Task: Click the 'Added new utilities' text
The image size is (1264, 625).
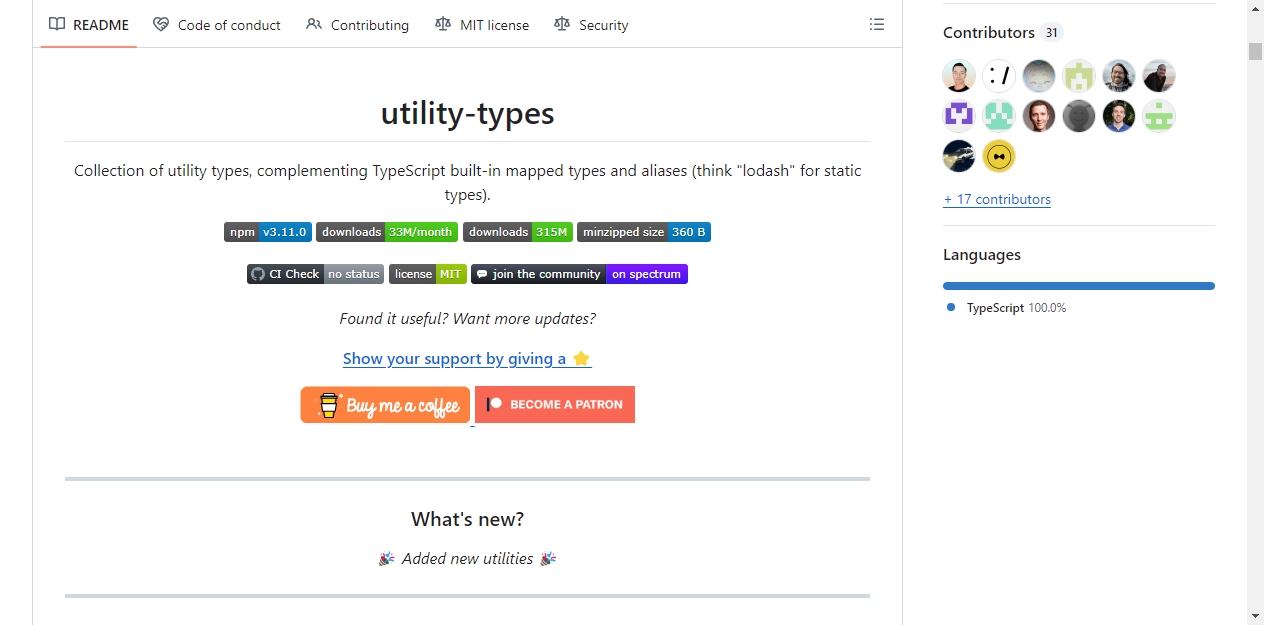Action: tap(467, 559)
